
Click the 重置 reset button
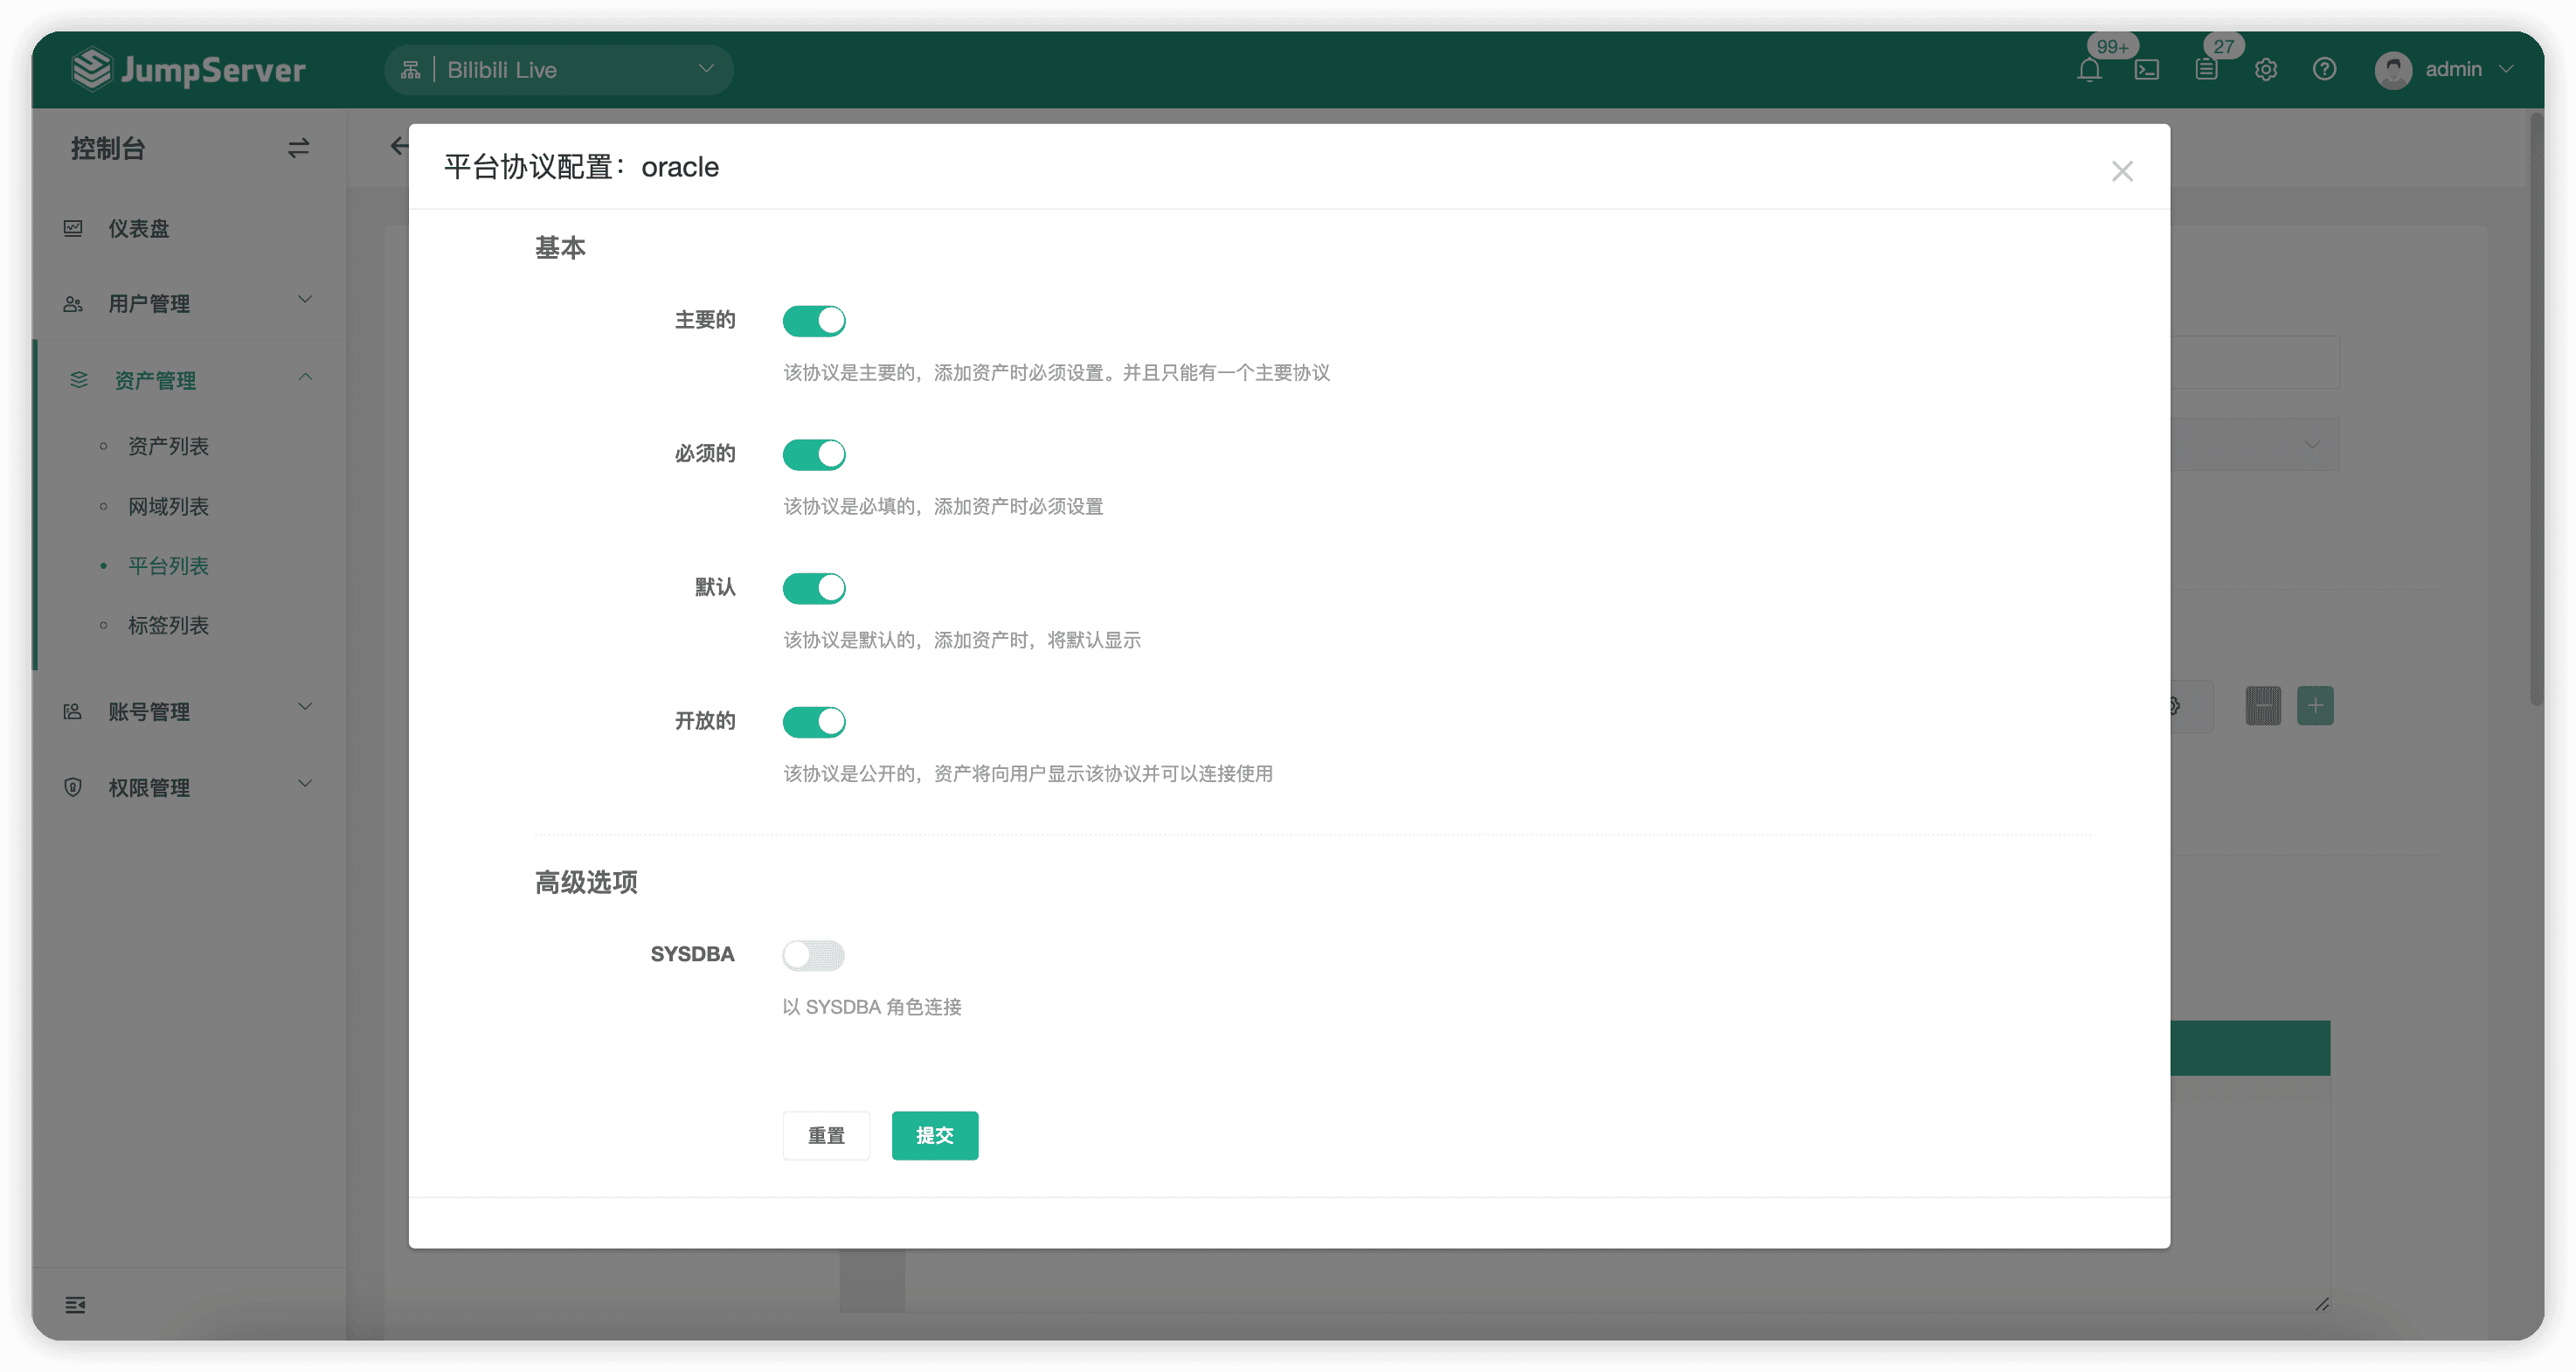tap(826, 1135)
